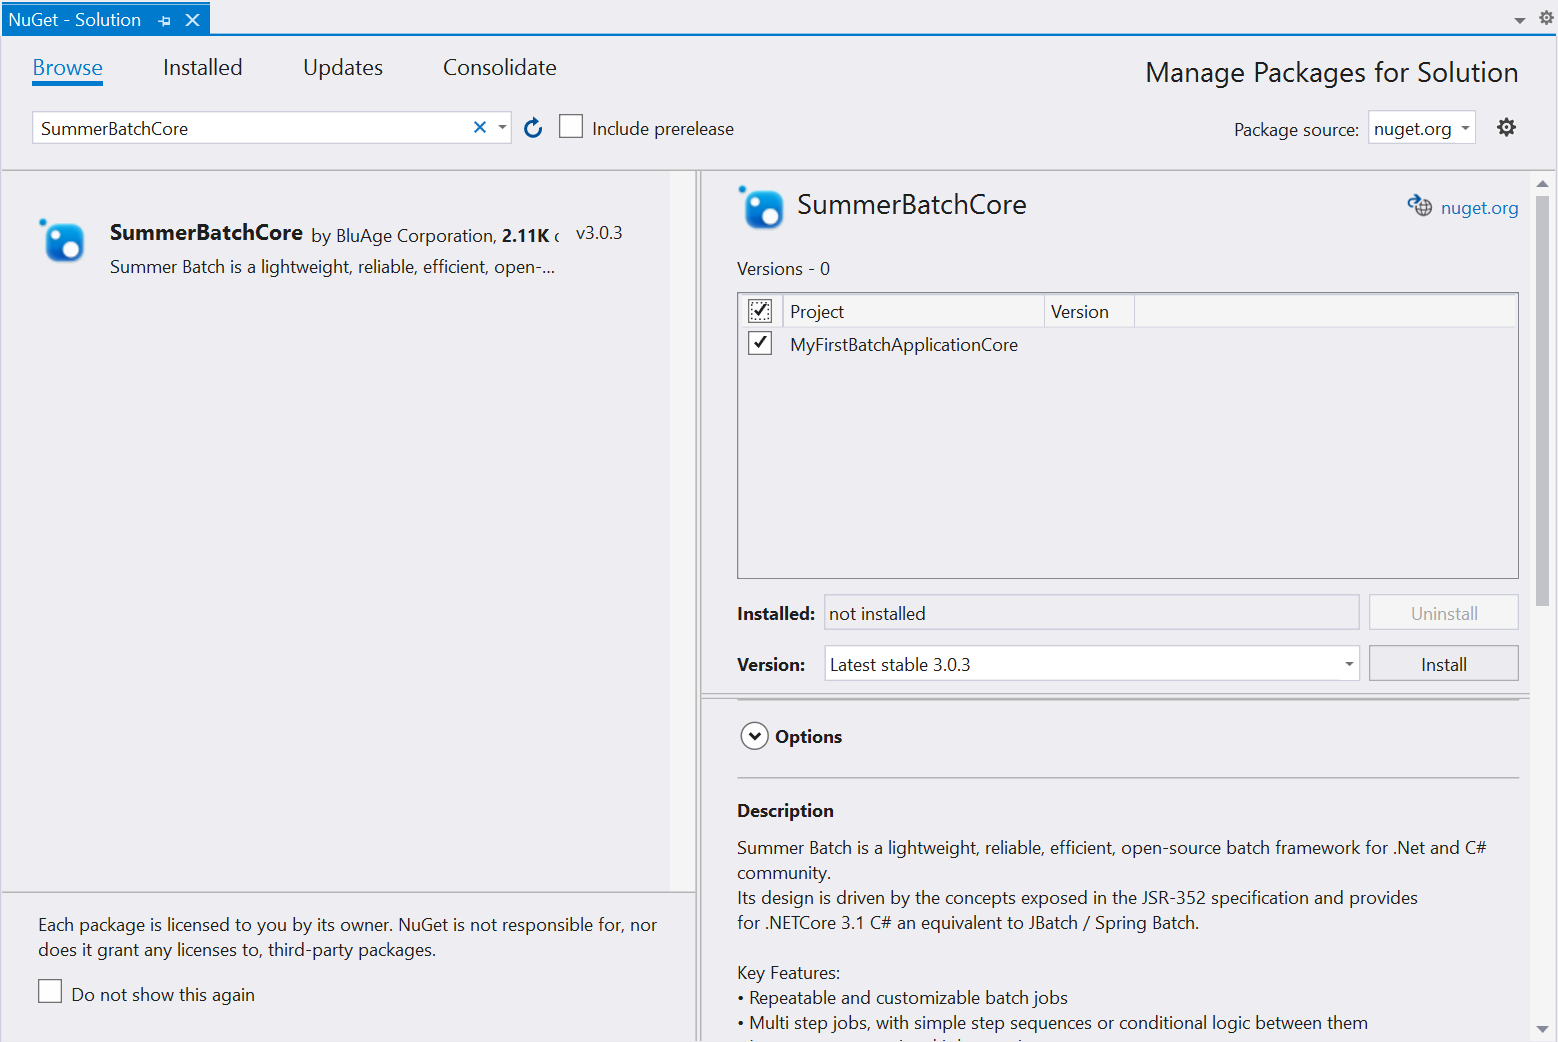
Task: Refresh the package search results
Action: pos(533,128)
